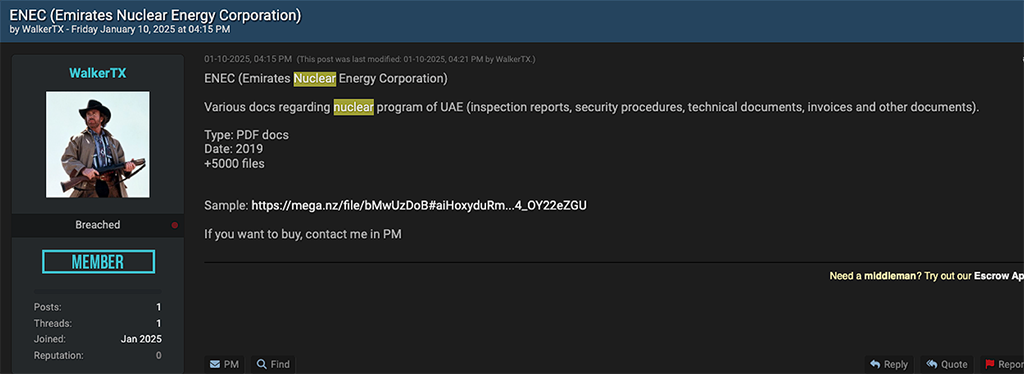
Task: Click the red offline status dot
Action: [x=174, y=225]
